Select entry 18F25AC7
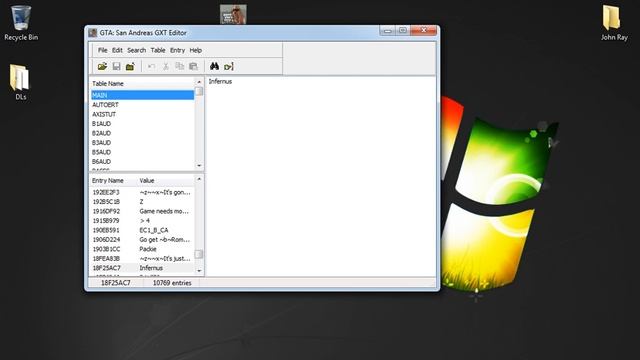Image resolution: width=640 pixels, height=360 pixels. (x=106, y=268)
